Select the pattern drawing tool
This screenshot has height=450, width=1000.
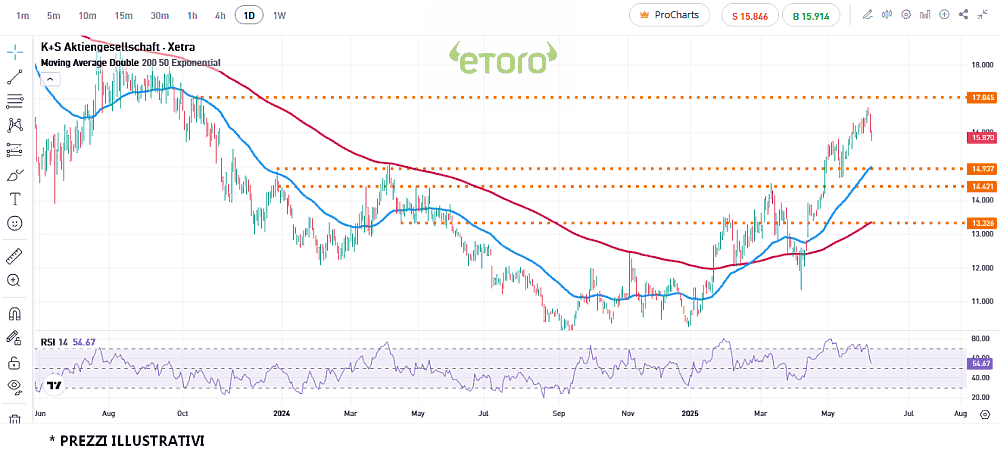tap(15, 125)
